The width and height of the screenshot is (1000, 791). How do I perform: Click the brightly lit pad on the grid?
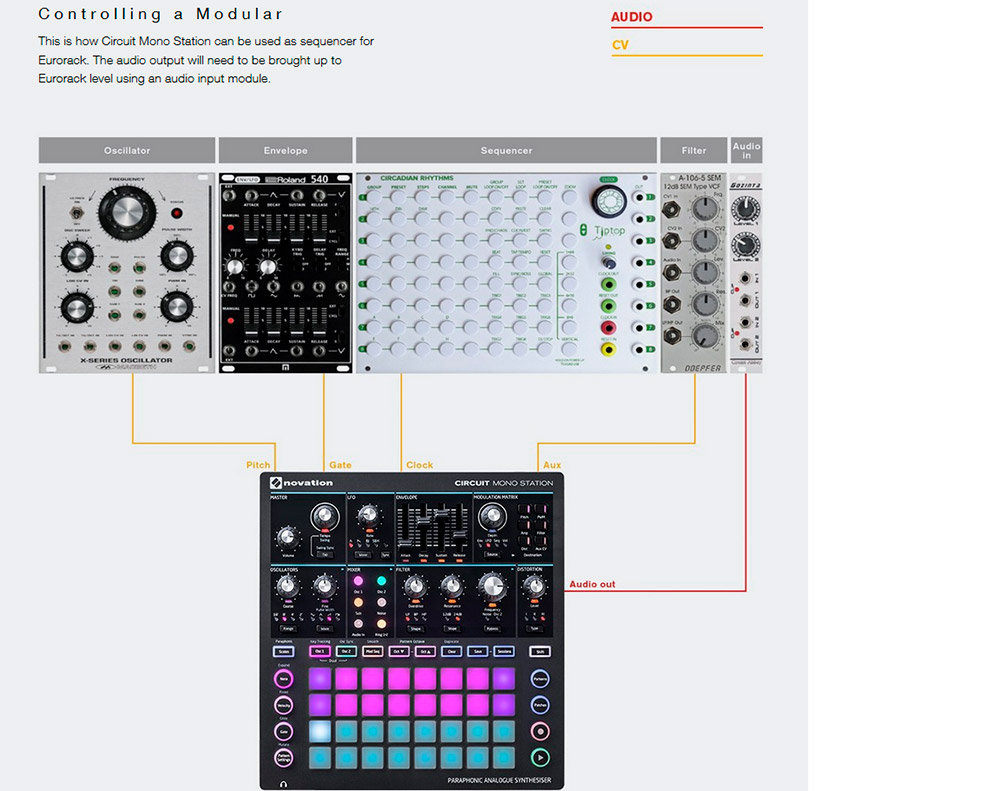[321, 731]
